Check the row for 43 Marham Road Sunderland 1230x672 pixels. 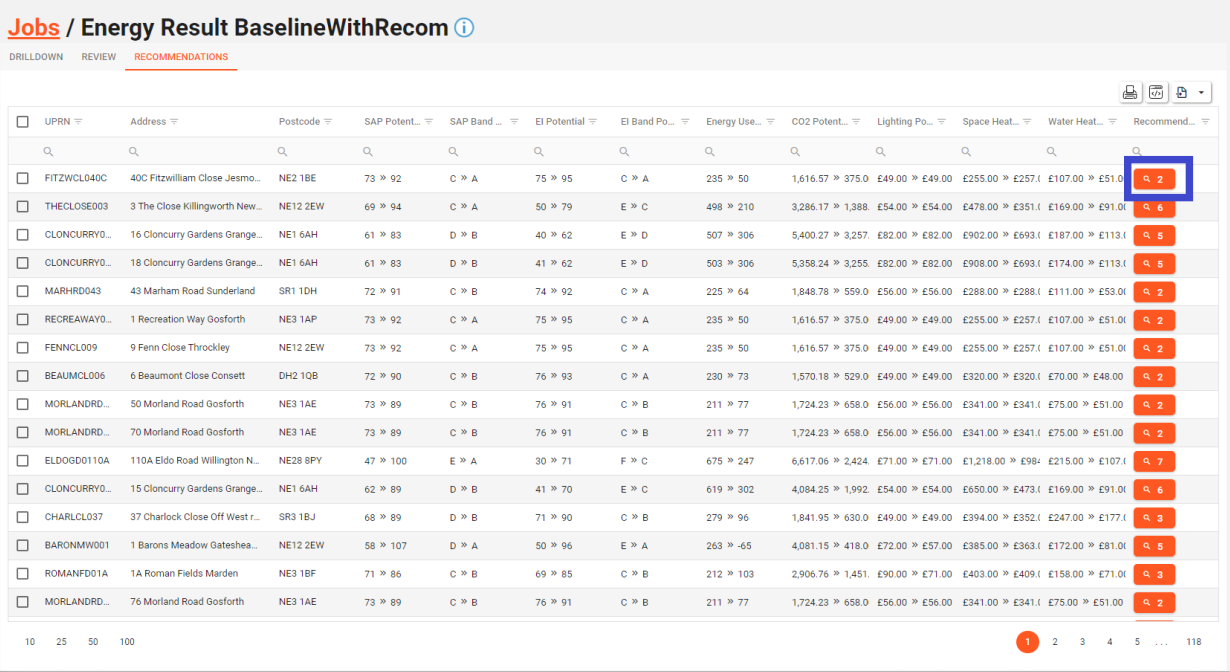(x=23, y=292)
